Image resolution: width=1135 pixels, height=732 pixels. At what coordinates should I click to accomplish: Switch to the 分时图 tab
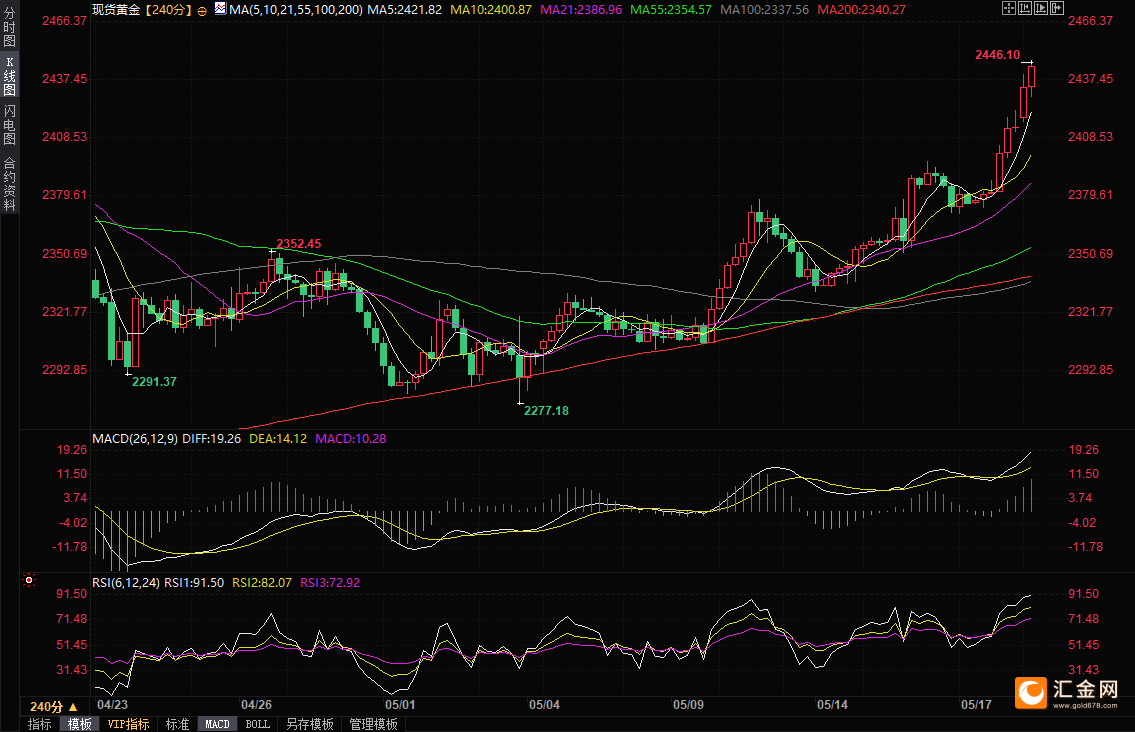(x=10, y=30)
